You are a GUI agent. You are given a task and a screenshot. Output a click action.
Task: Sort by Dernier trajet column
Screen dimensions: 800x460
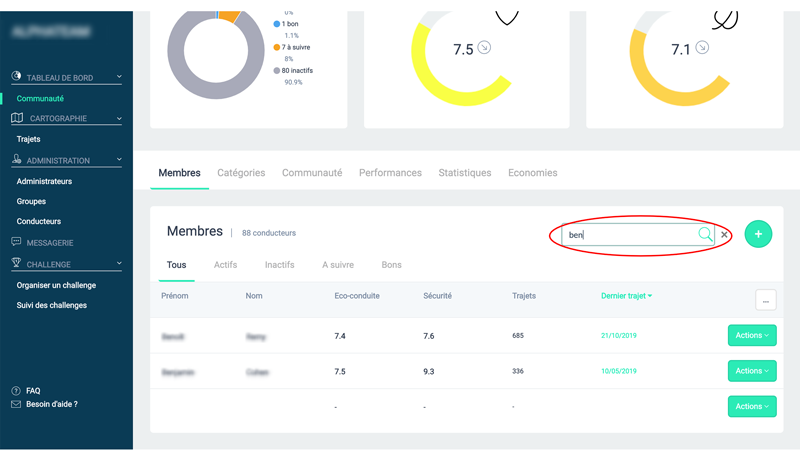[x=626, y=296]
